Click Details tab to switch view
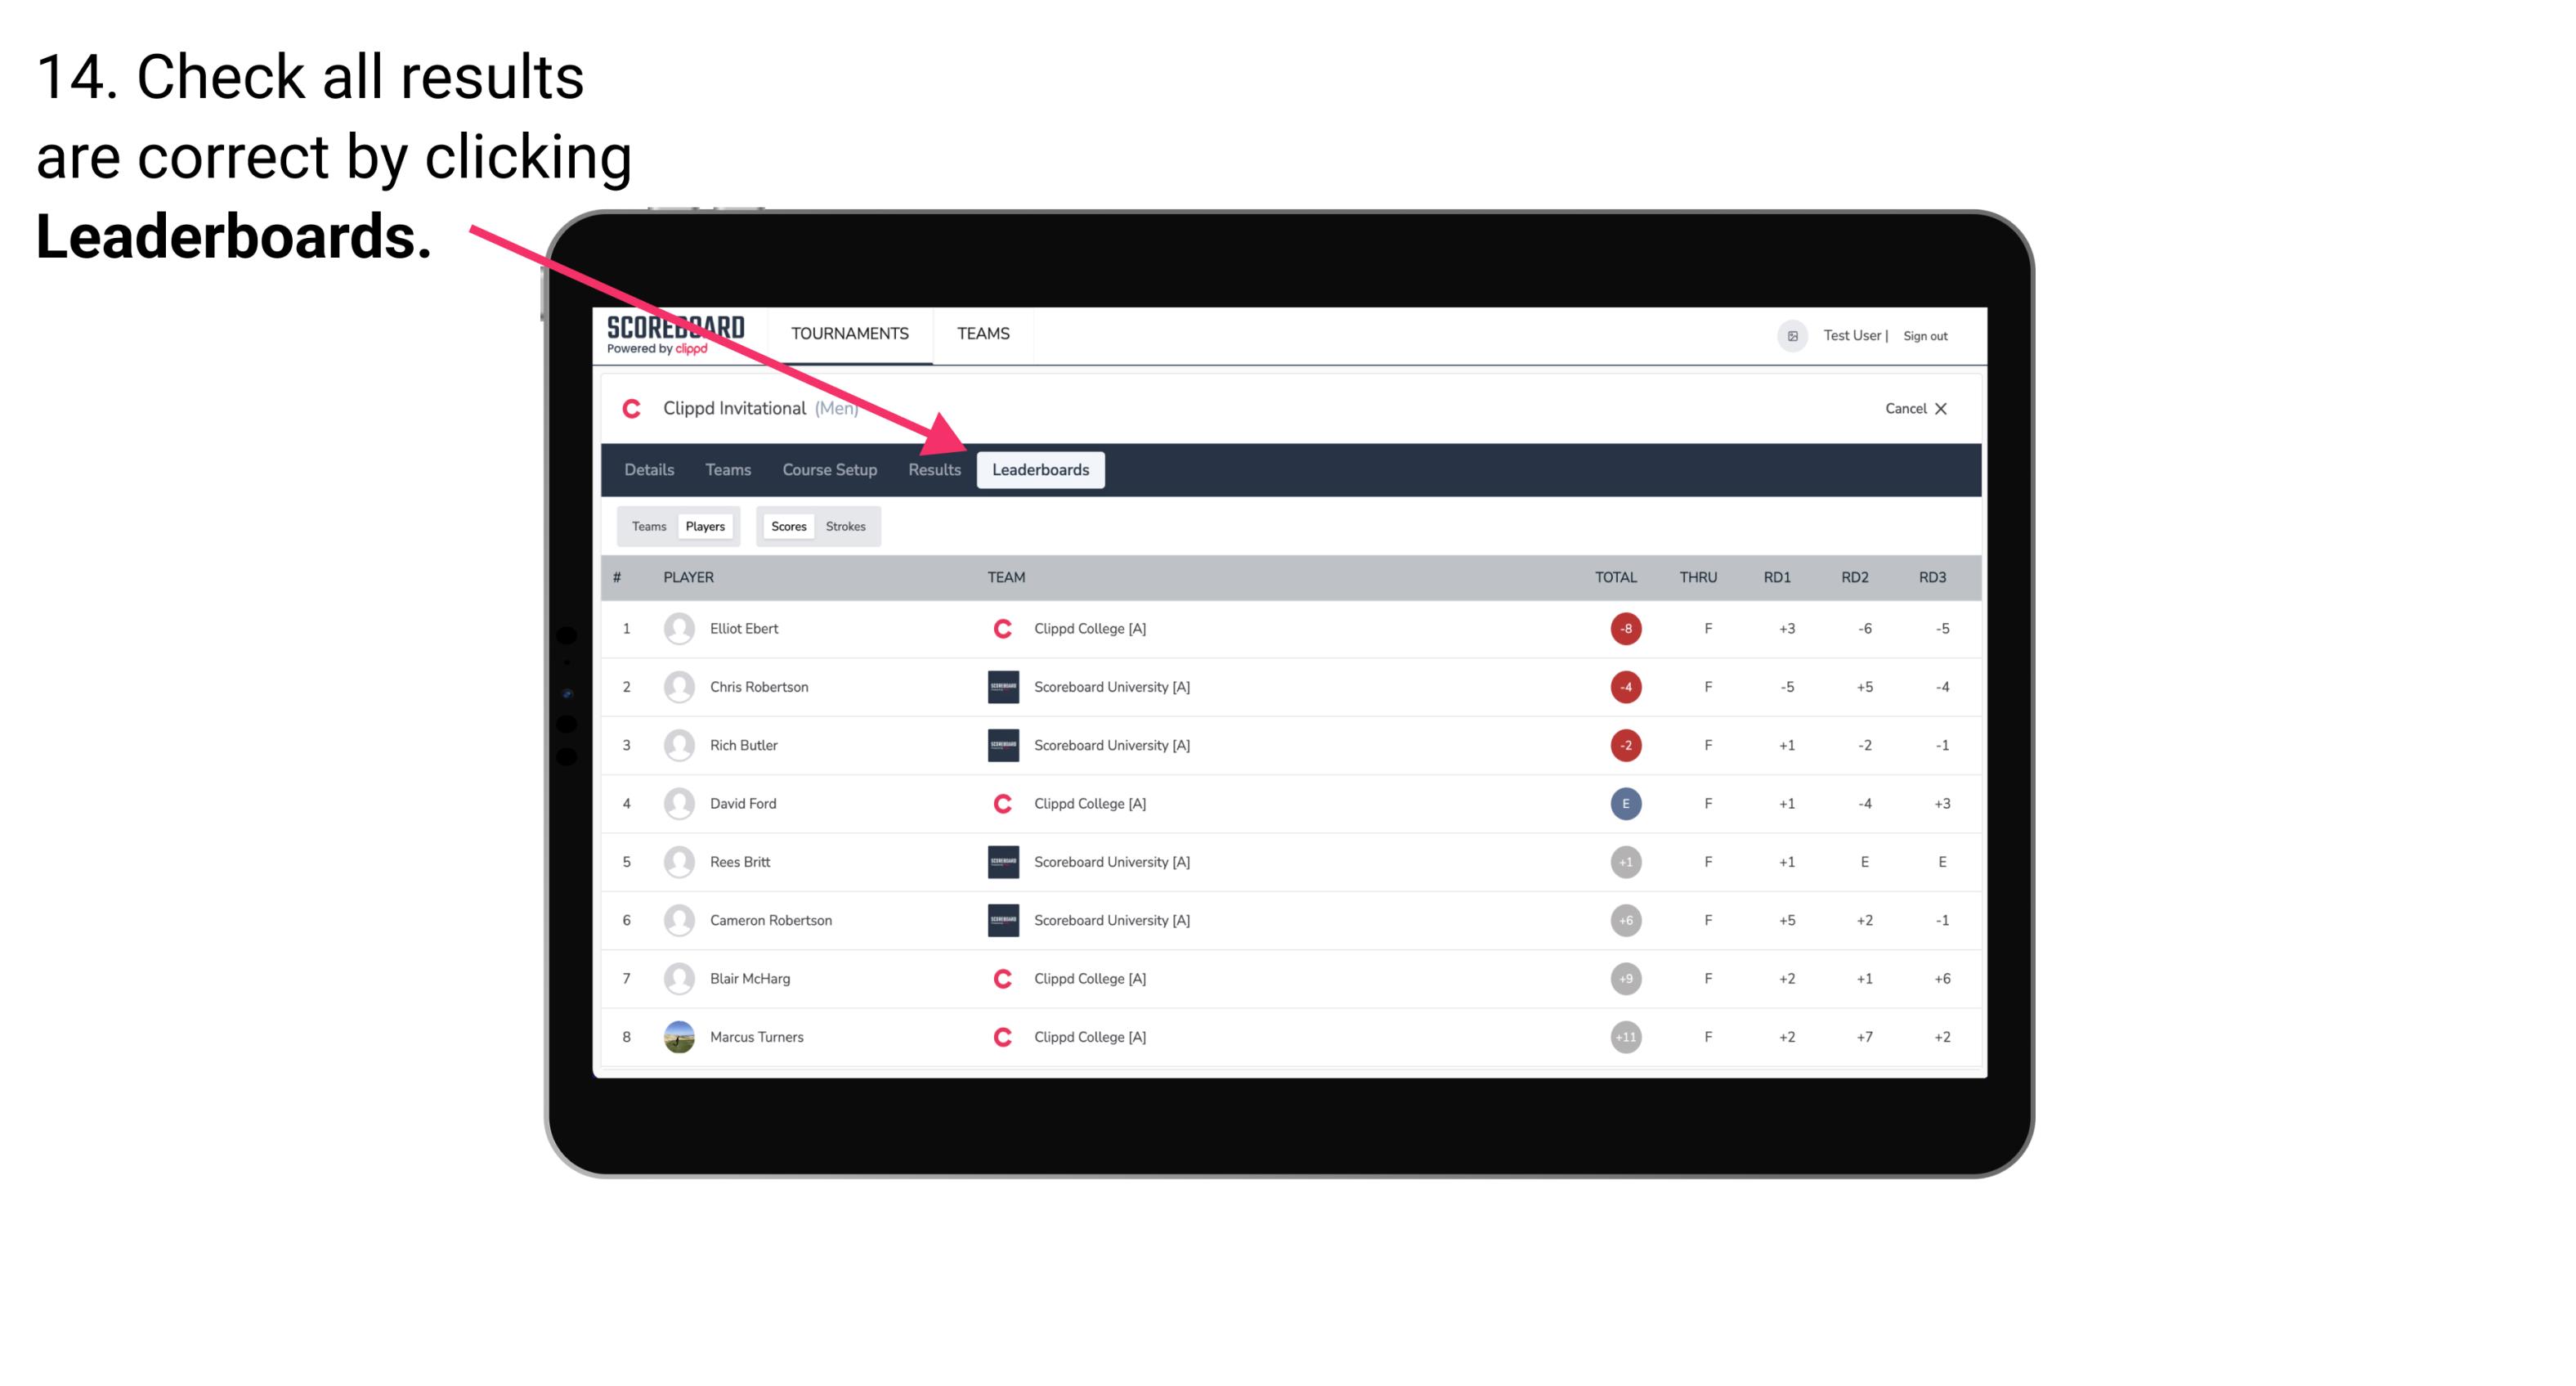Viewport: 2576px width, 1386px height. pyautogui.click(x=650, y=469)
